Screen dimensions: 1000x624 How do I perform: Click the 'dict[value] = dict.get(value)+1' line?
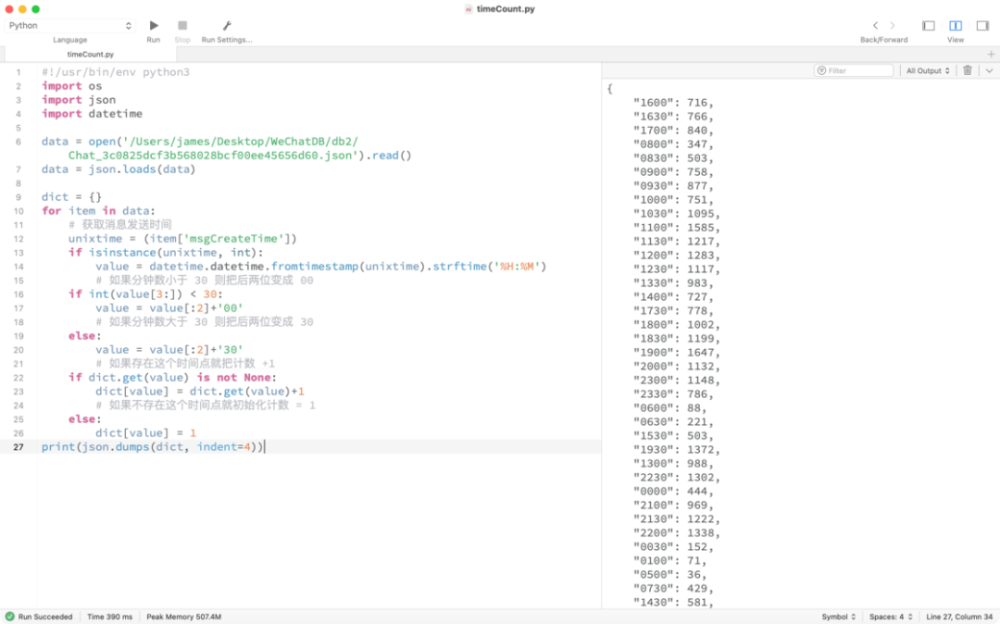pyautogui.click(x=200, y=391)
